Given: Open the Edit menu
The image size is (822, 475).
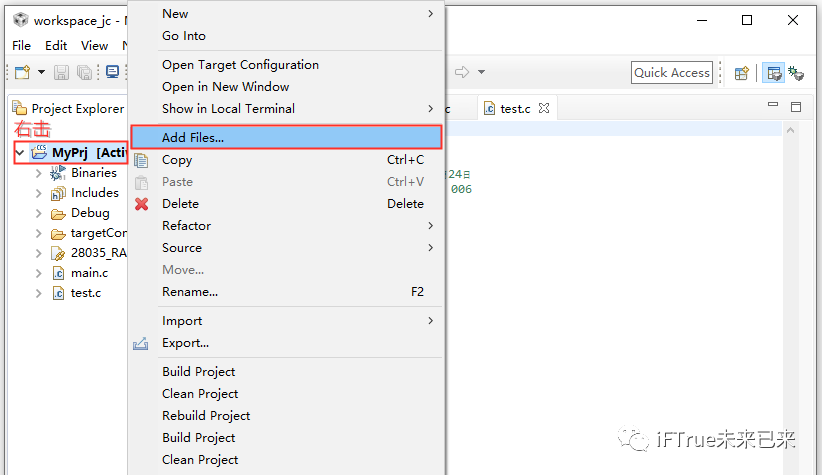Looking at the screenshot, I should tap(56, 45).
